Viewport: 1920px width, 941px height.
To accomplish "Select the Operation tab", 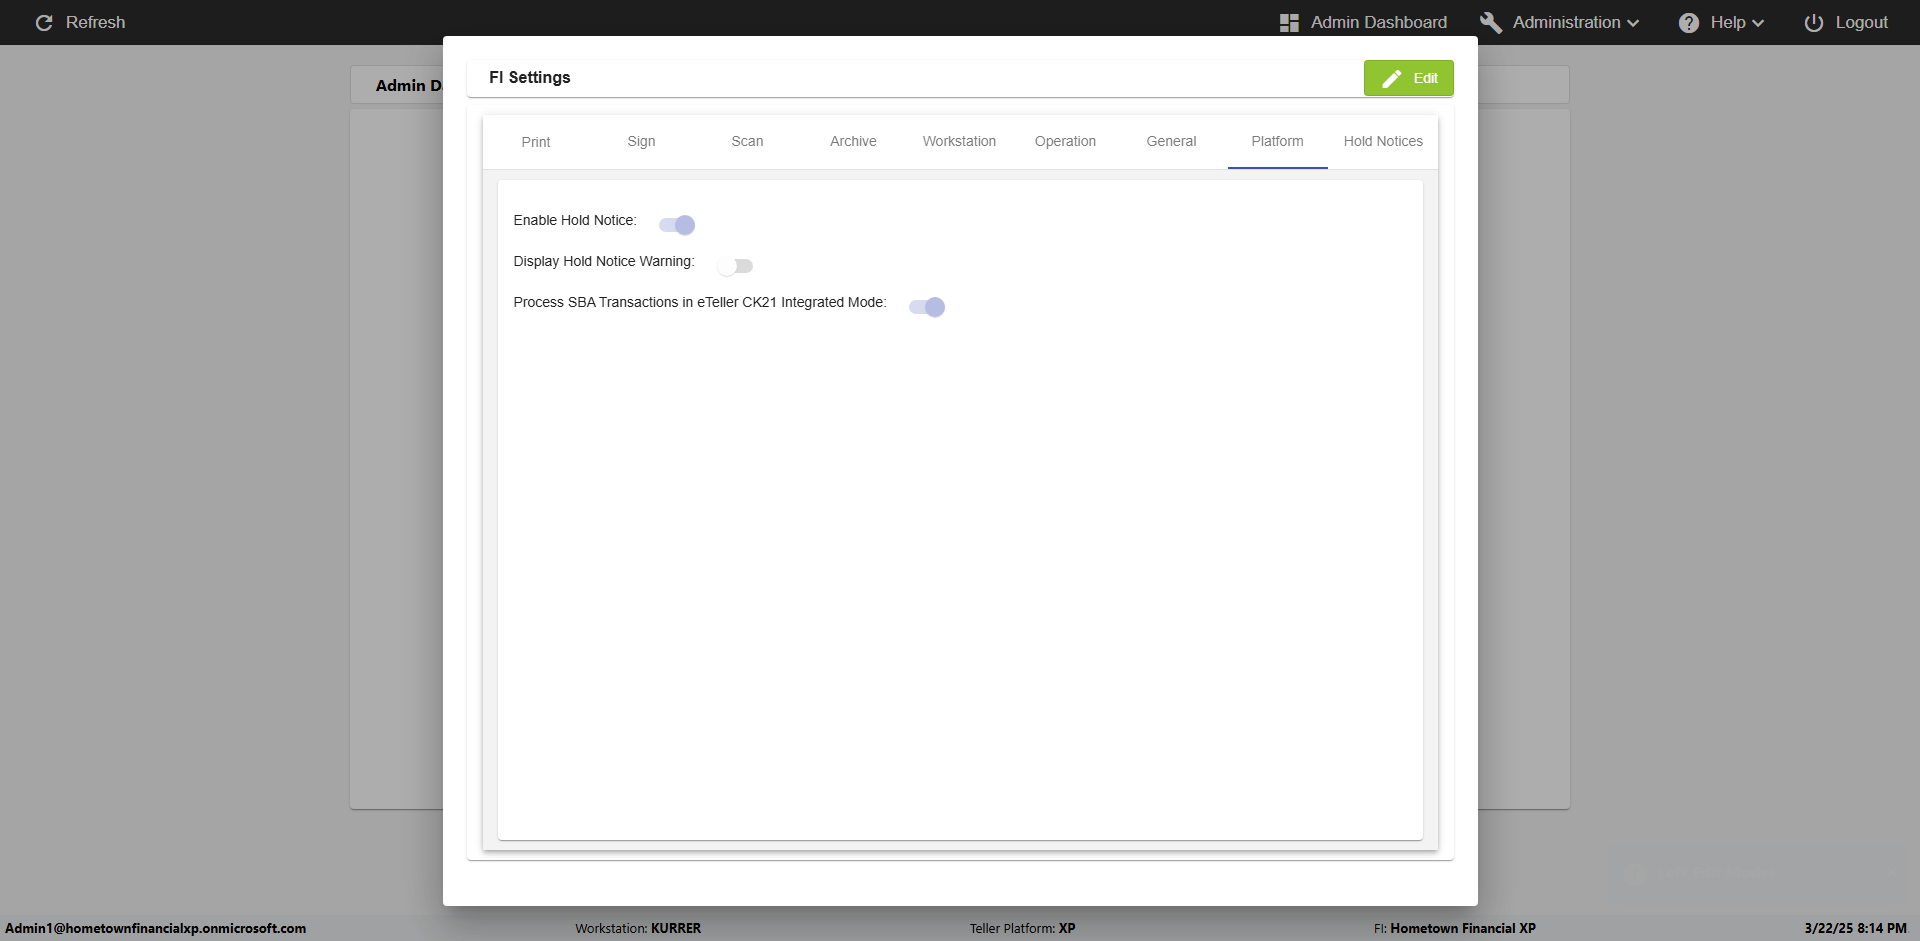I will click(1065, 142).
